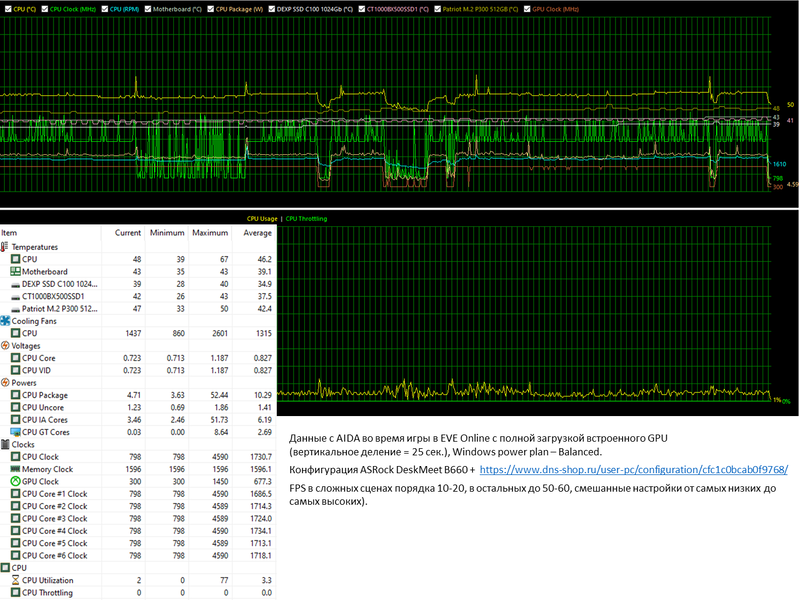
Task: Toggle the Motherboard (°C) graph checkbox
Action: (148, 9)
